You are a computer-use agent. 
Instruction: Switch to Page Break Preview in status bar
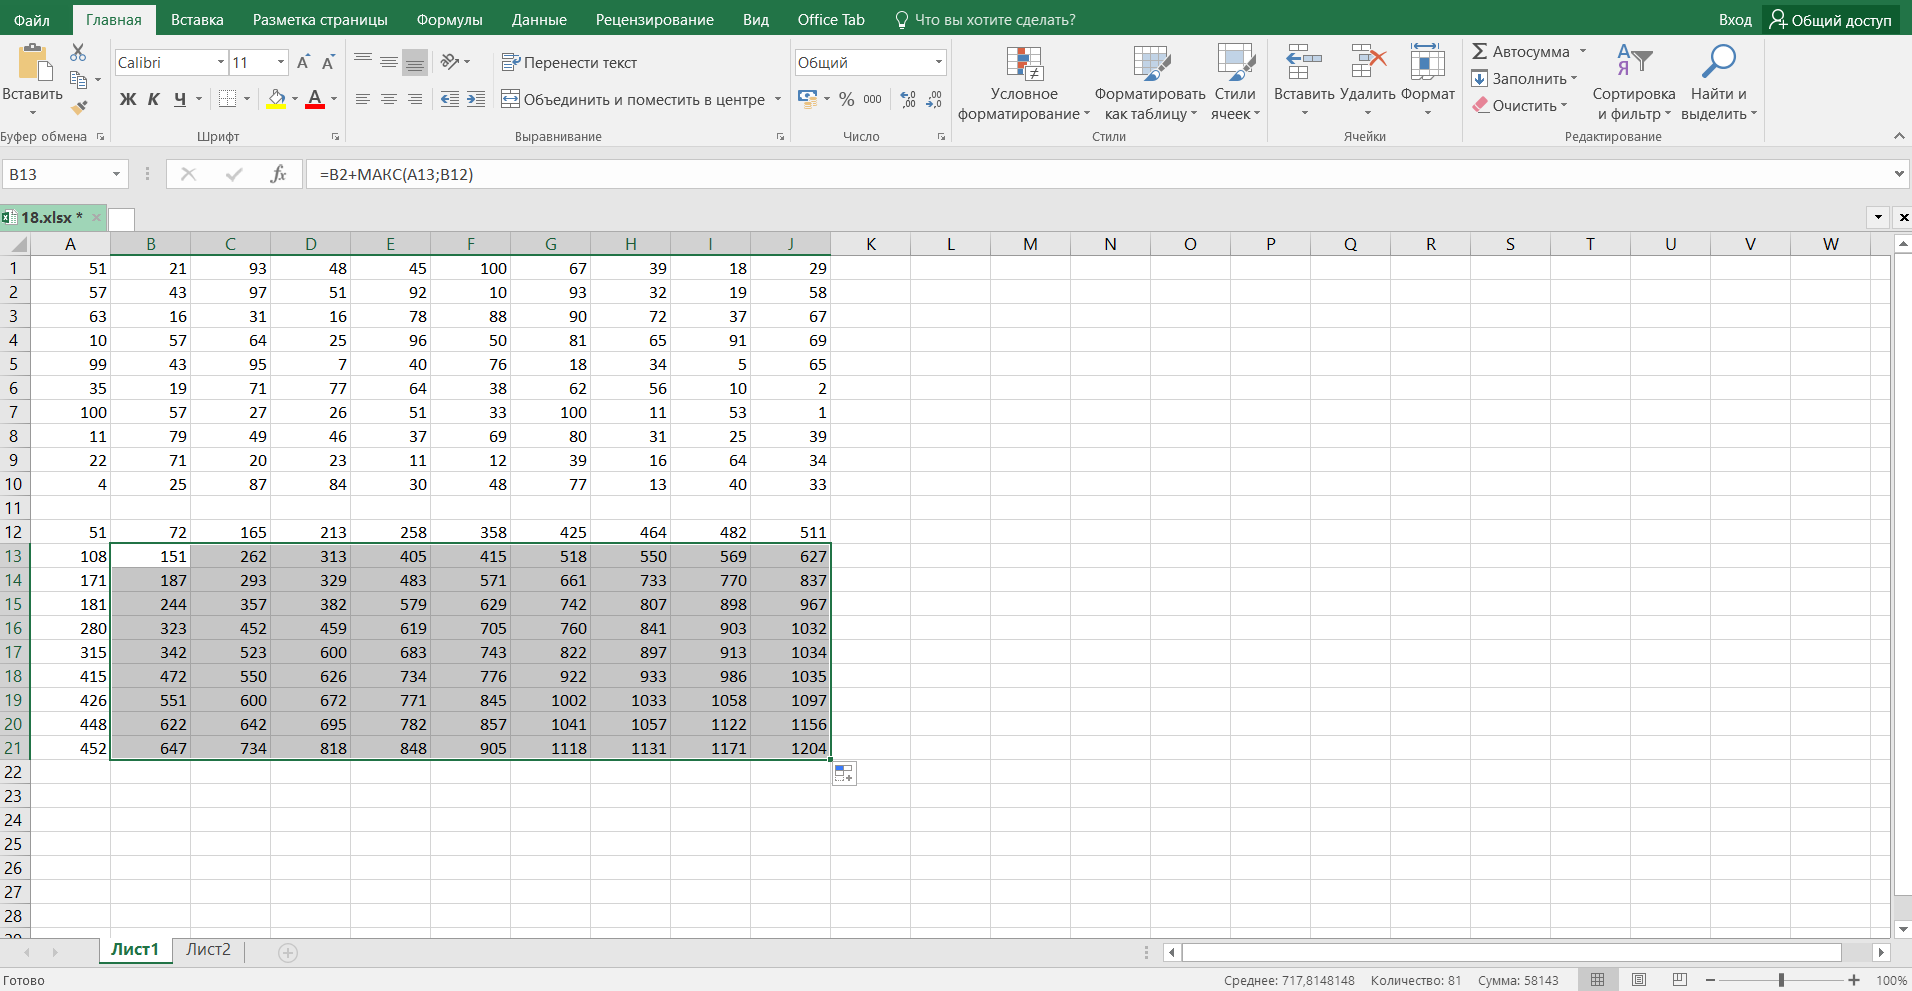[x=1680, y=980]
